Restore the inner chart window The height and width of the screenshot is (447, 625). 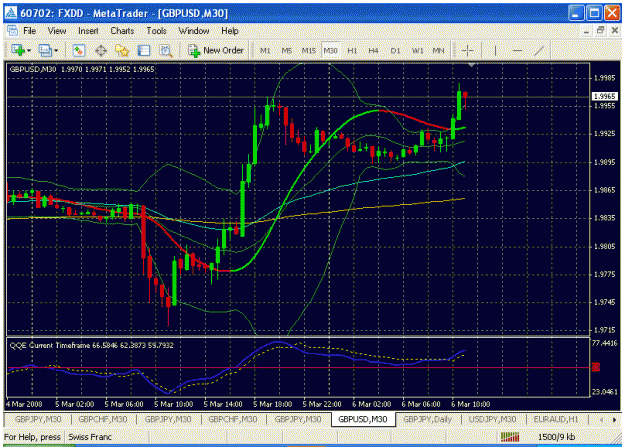point(600,30)
